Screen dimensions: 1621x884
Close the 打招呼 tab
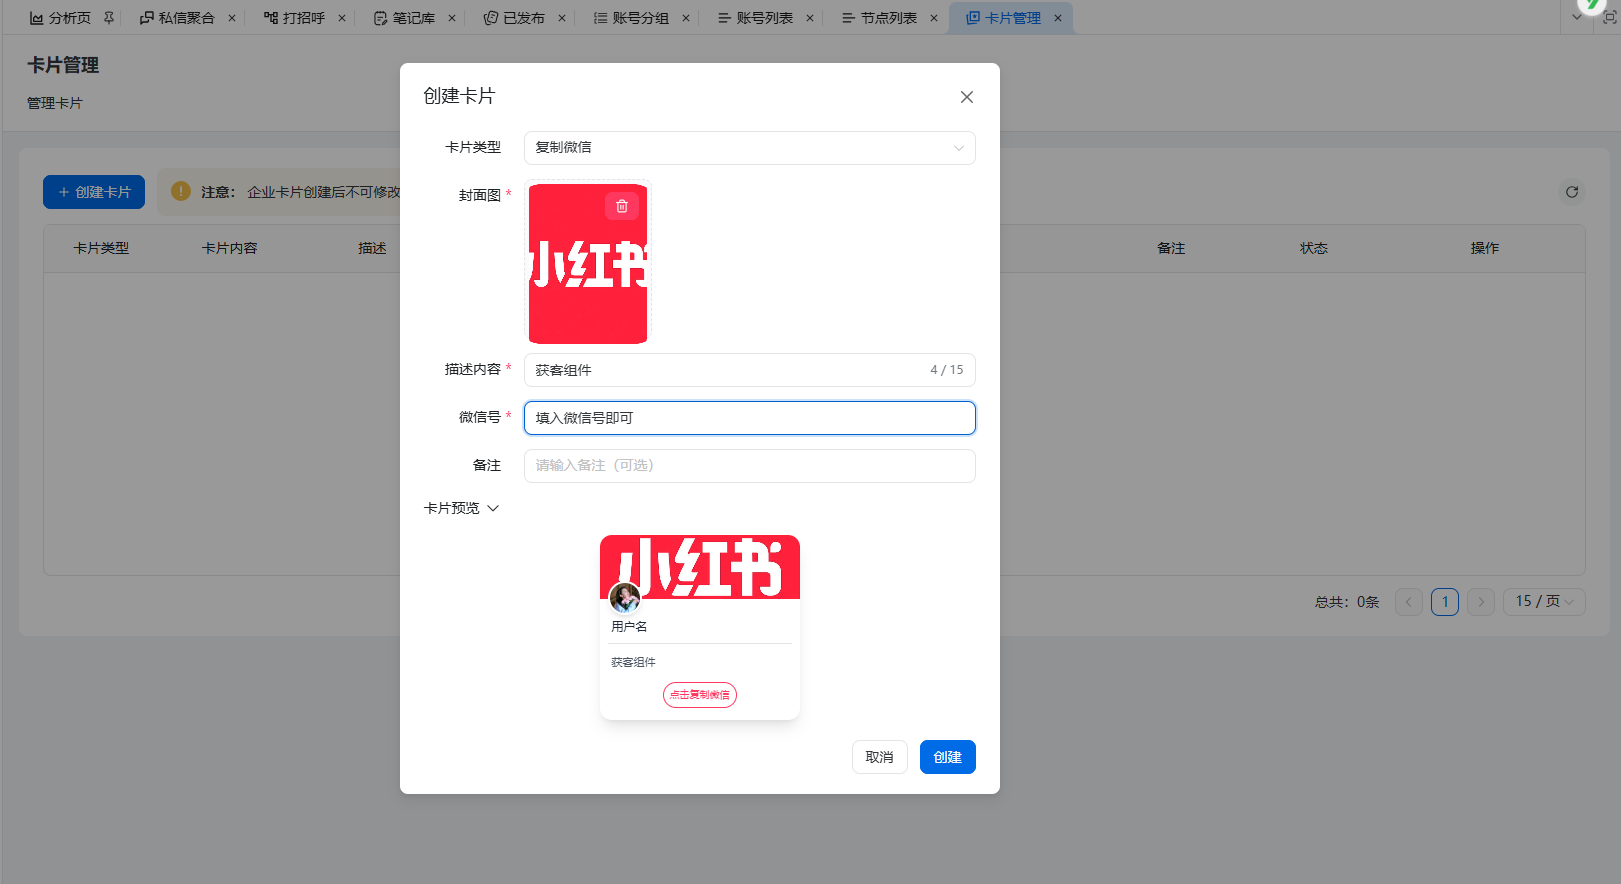[342, 18]
